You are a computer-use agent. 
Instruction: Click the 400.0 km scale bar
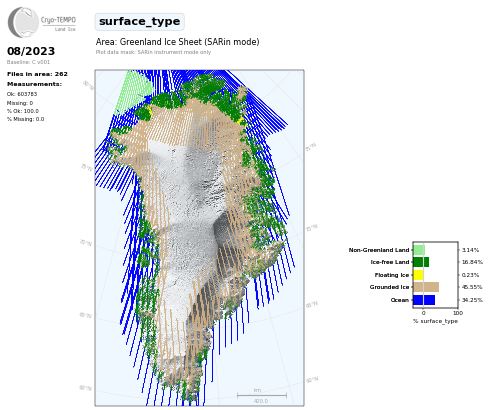point(262,395)
